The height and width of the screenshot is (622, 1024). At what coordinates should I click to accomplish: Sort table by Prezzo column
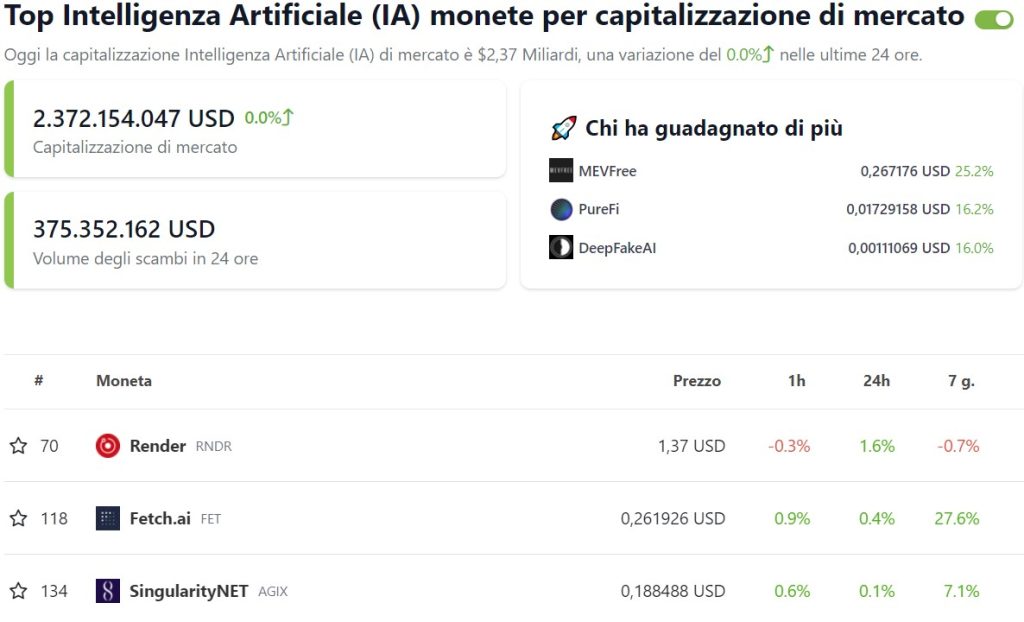[x=697, y=381]
